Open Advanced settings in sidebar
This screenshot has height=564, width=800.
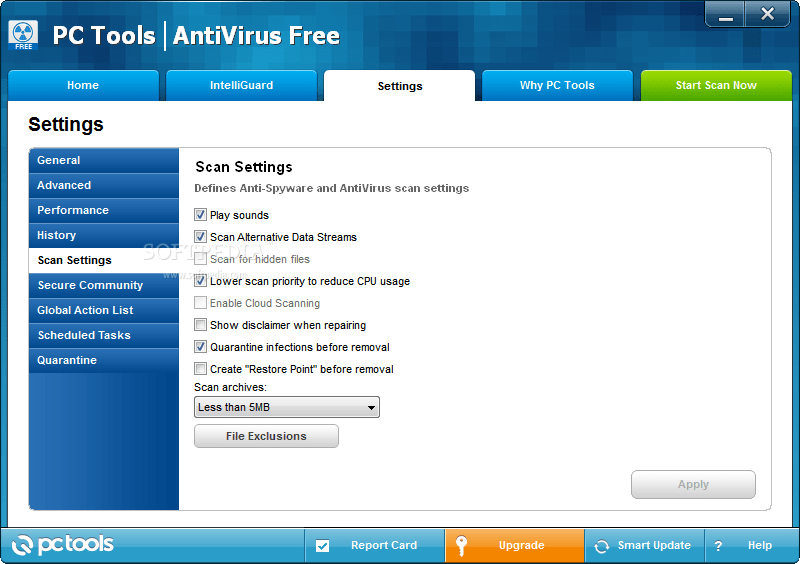coord(104,185)
